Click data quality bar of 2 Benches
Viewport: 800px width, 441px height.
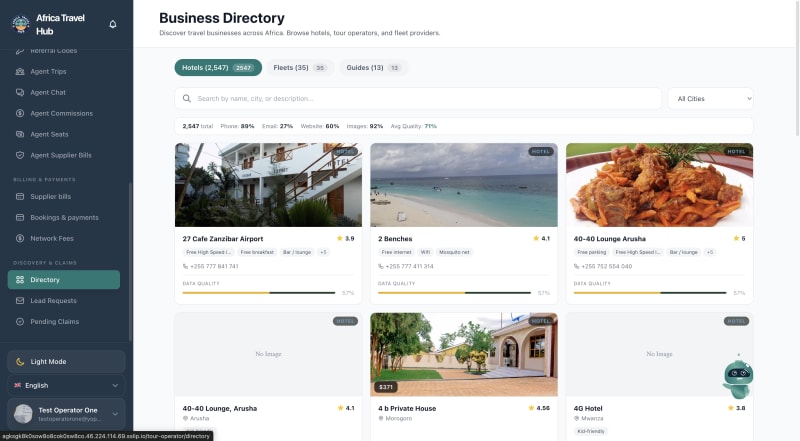(454, 293)
